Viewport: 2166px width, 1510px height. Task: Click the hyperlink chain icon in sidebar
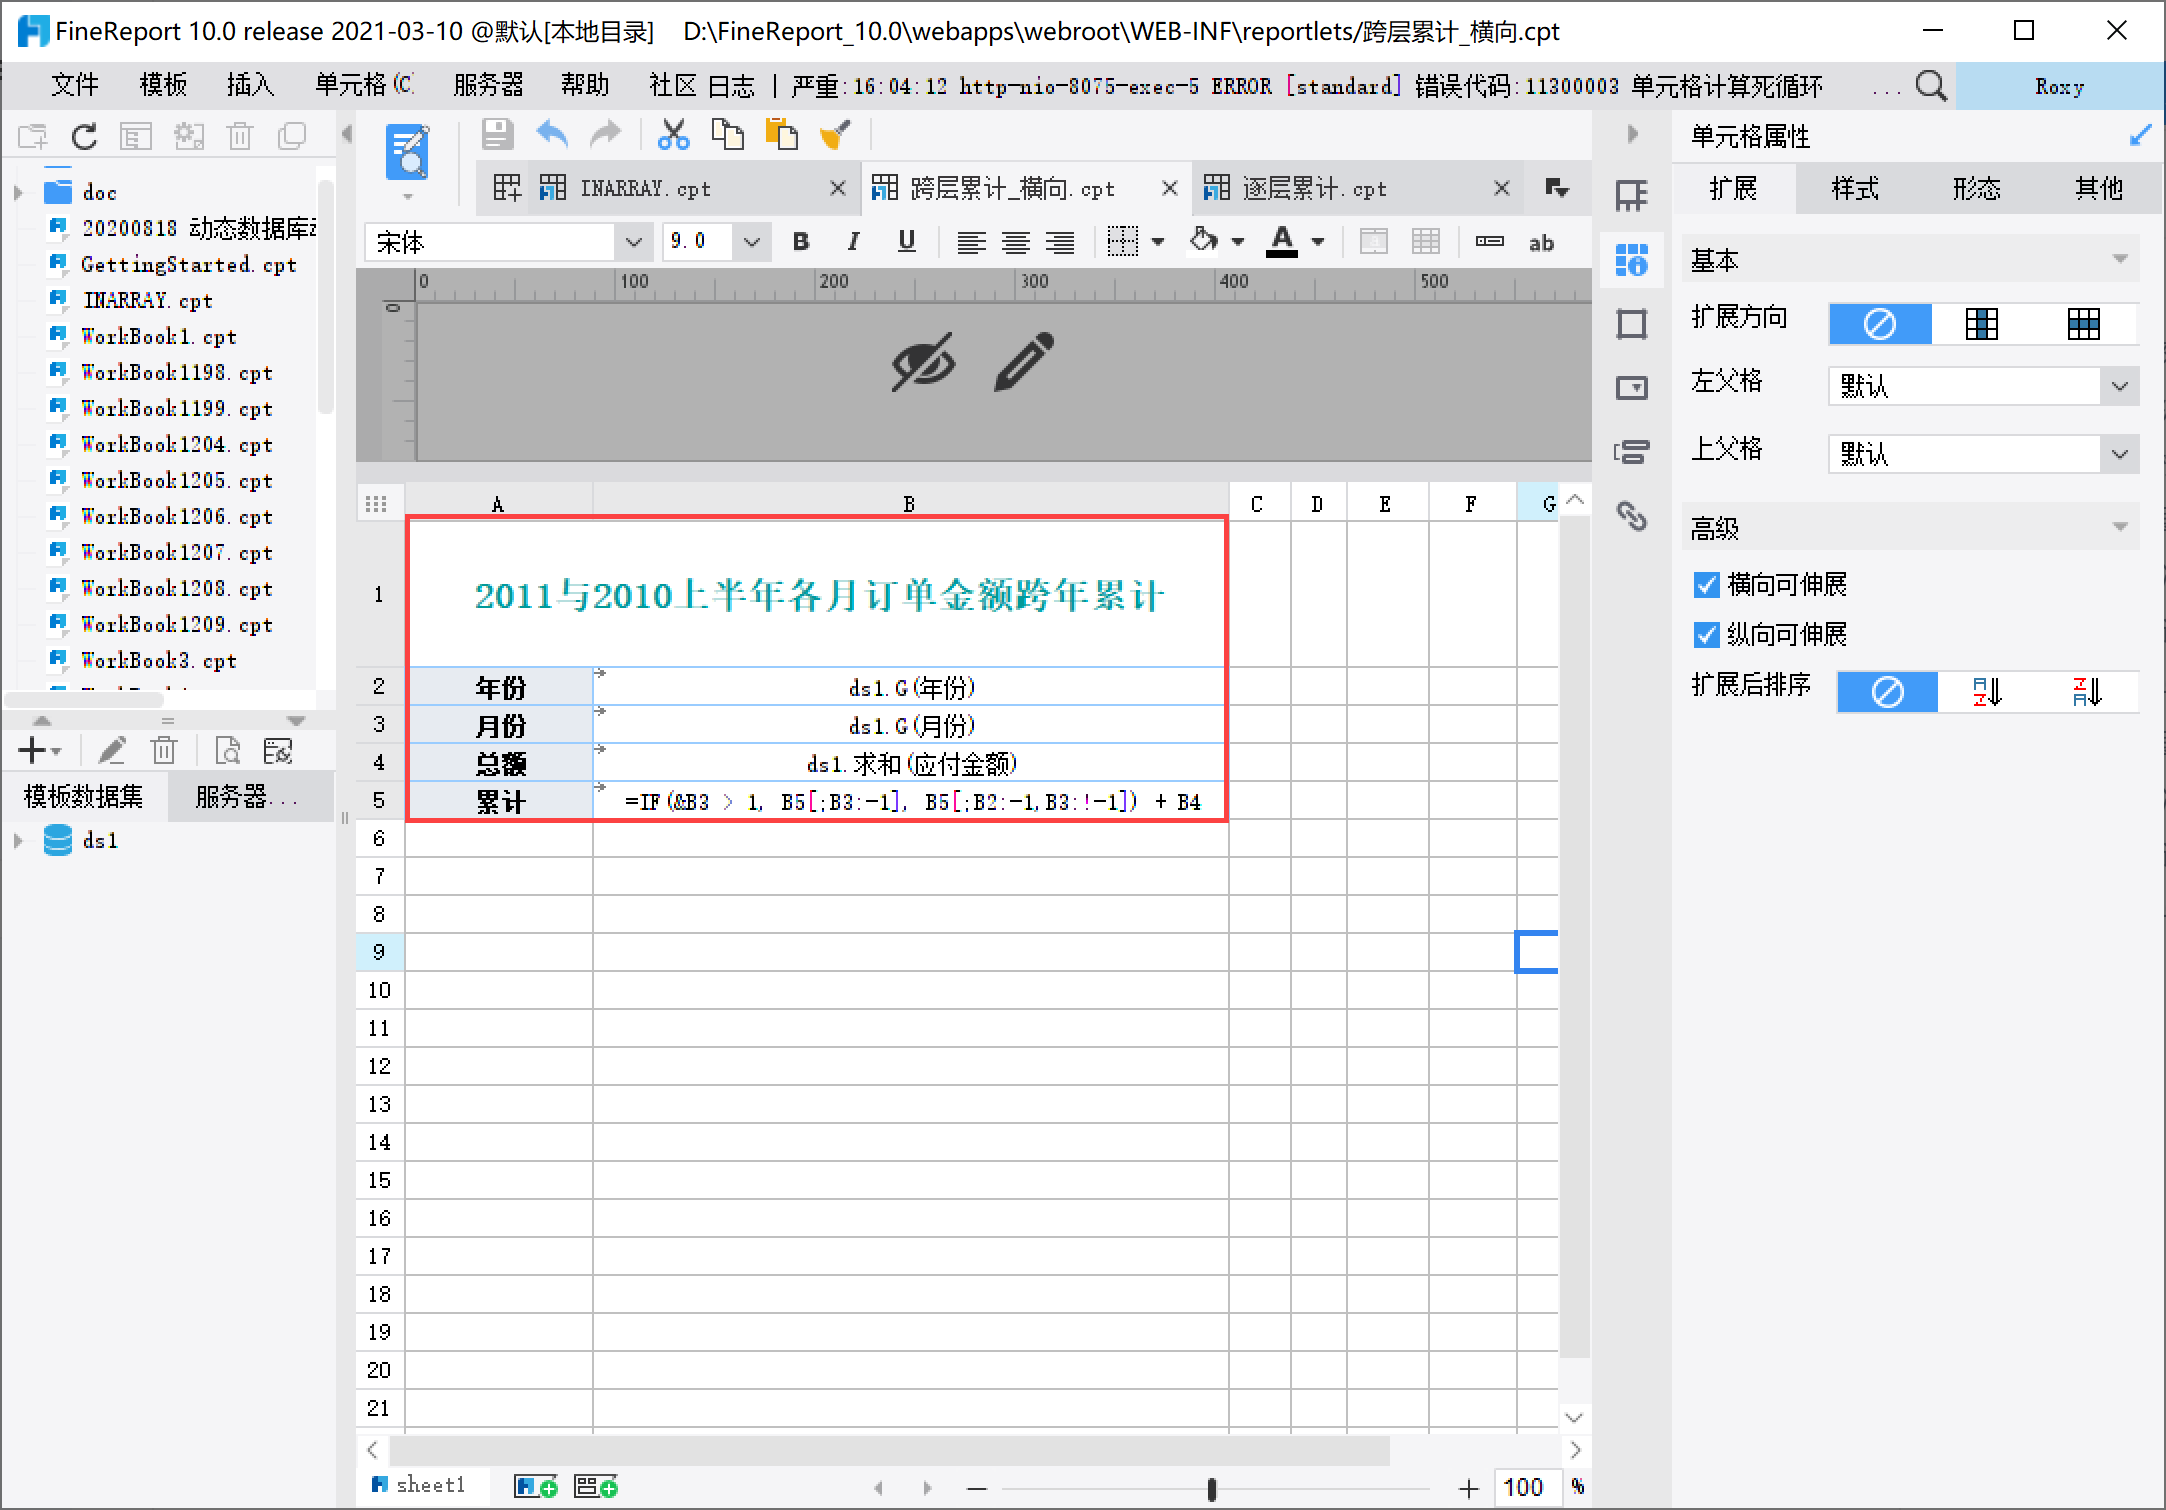tap(1631, 516)
